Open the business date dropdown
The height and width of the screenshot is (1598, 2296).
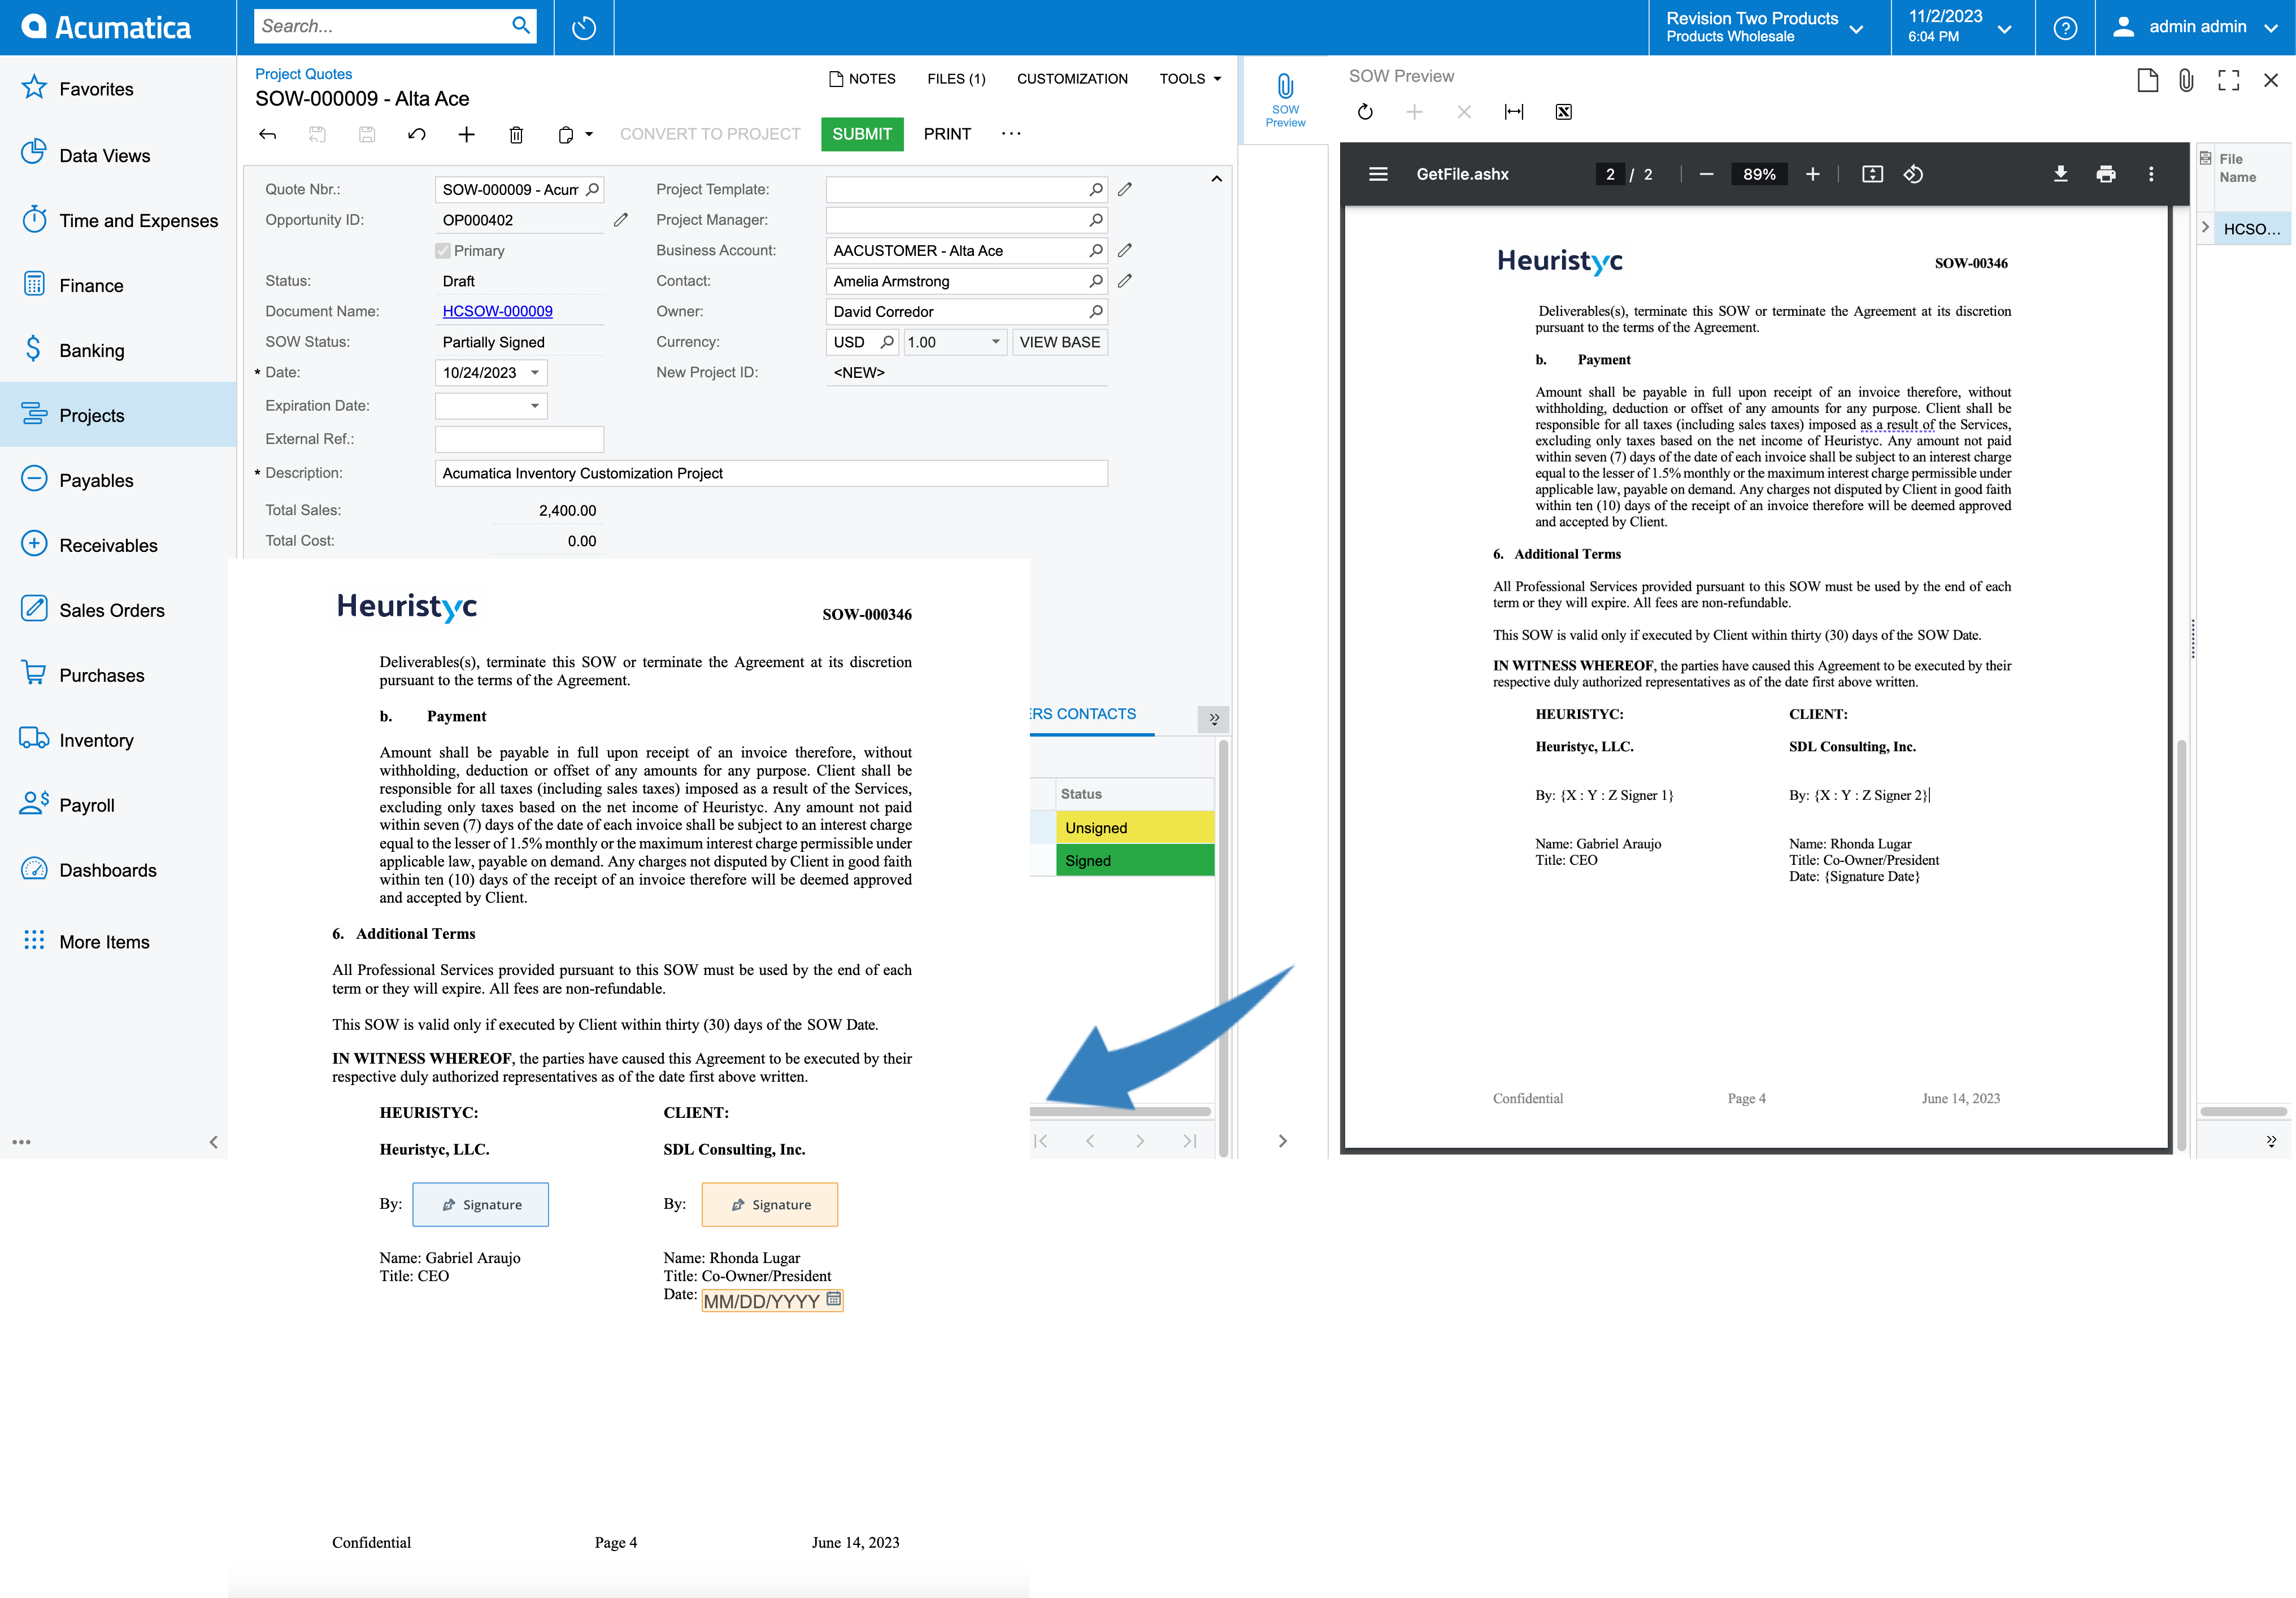tap(1961, 27)
